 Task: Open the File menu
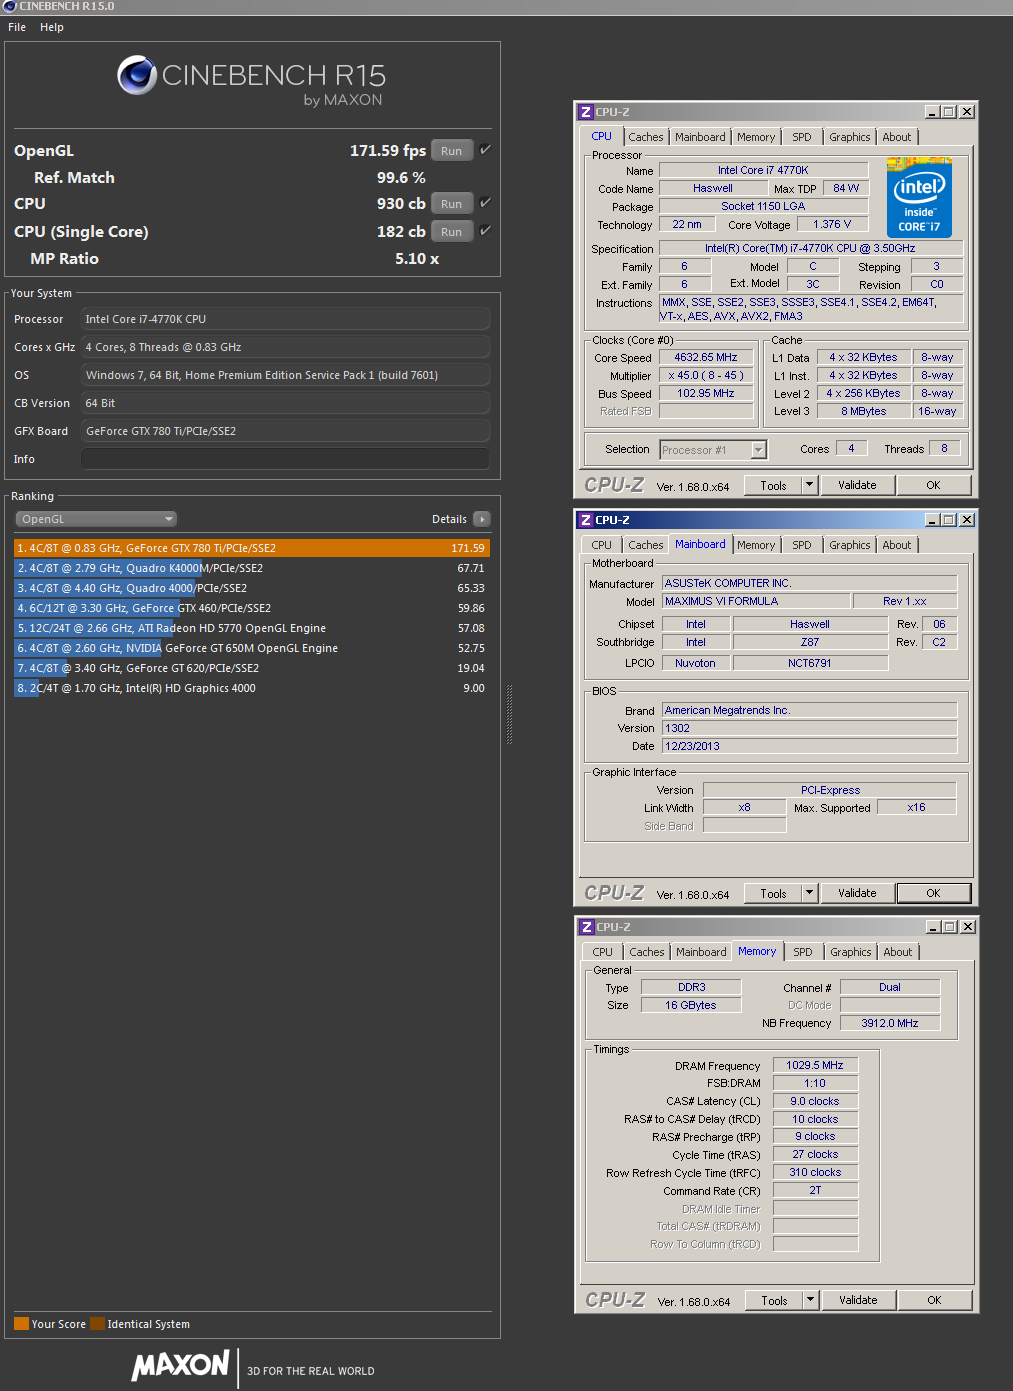(x=17, y=27)
